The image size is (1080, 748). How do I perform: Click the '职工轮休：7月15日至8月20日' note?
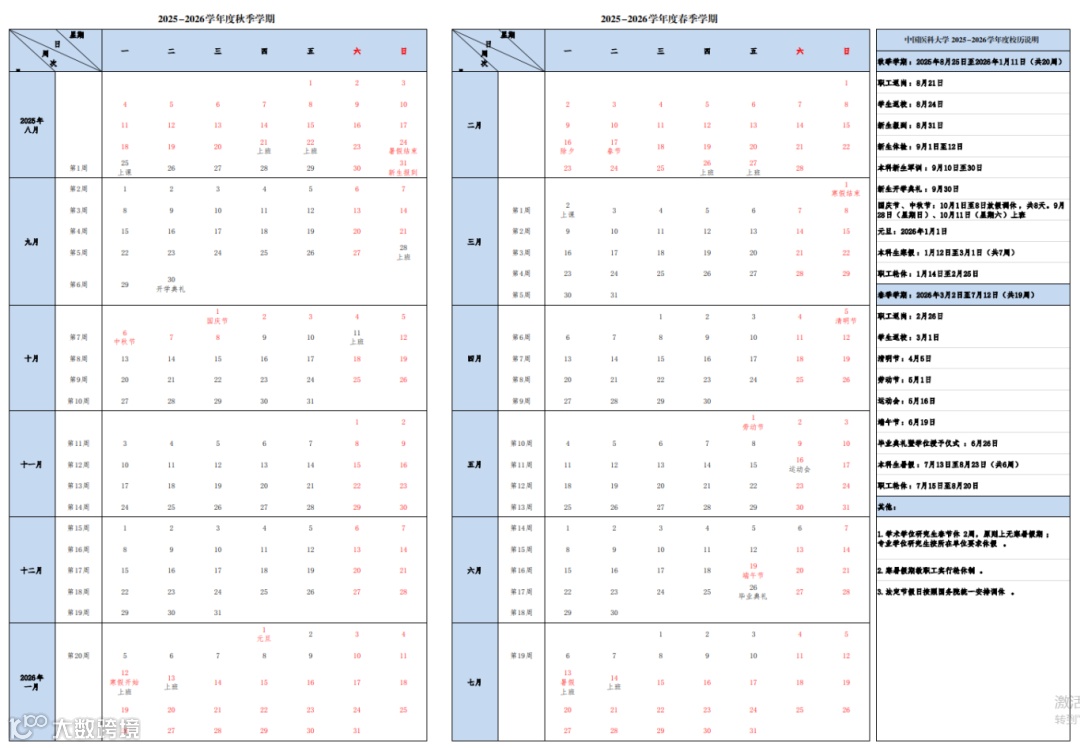point(928,486)
